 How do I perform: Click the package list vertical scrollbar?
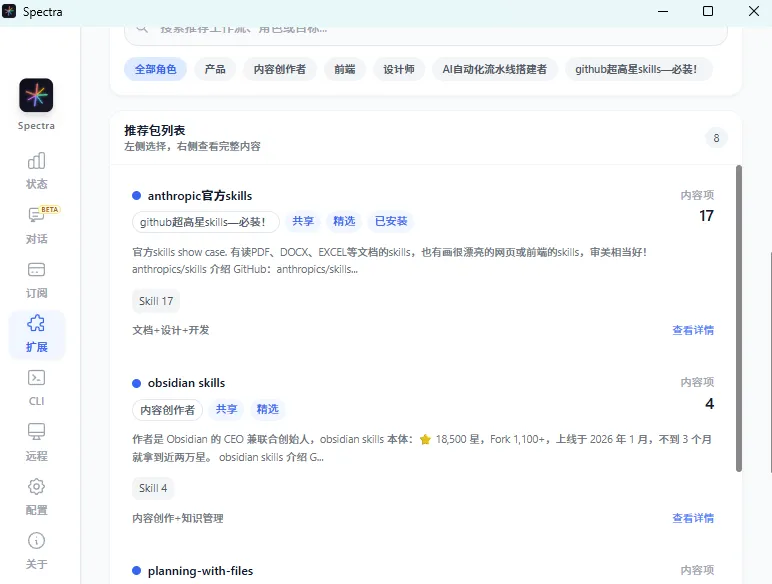coord(739,318)
